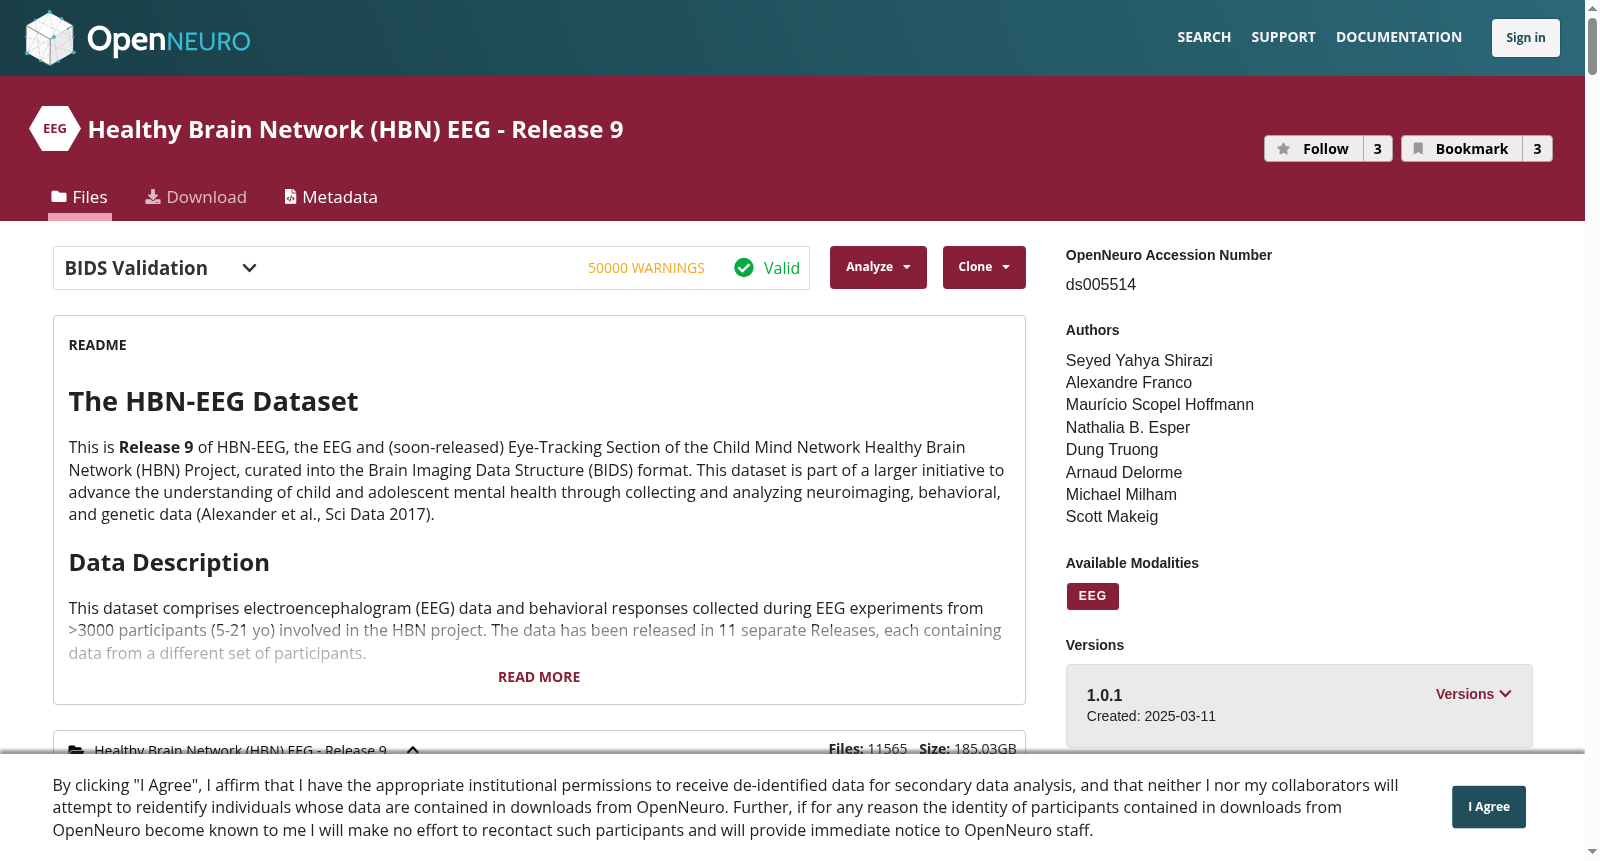Click version number 1.0.1
Screen dimensions: 1600x861
1105,695
